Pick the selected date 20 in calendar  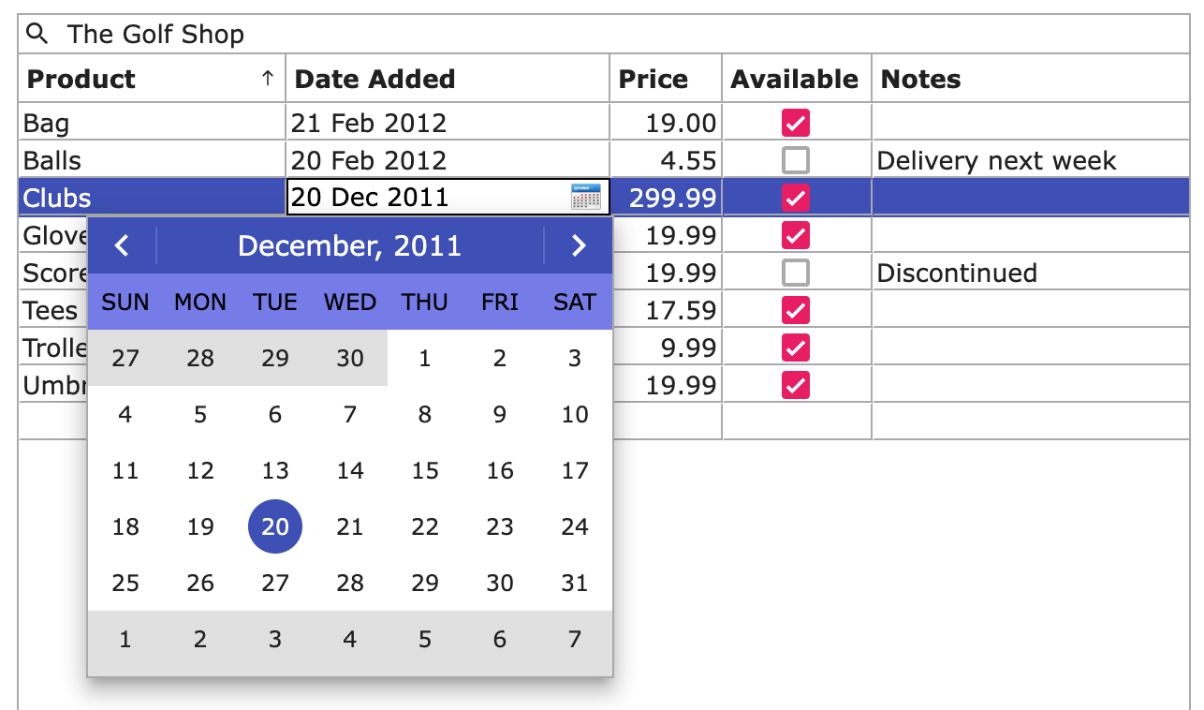(275, 527)
